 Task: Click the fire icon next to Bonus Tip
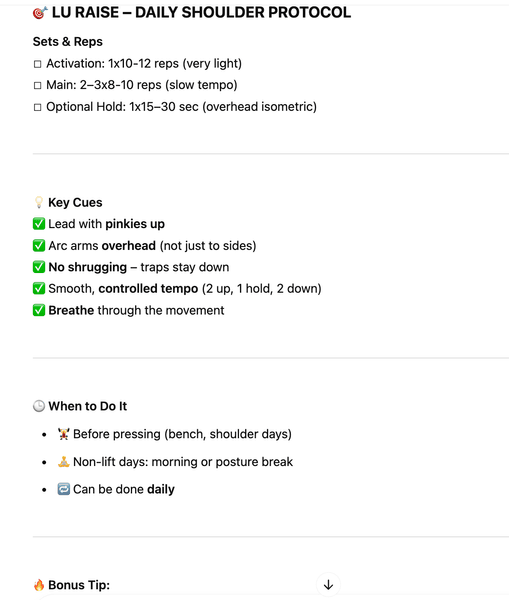click(x=39, y=585)
